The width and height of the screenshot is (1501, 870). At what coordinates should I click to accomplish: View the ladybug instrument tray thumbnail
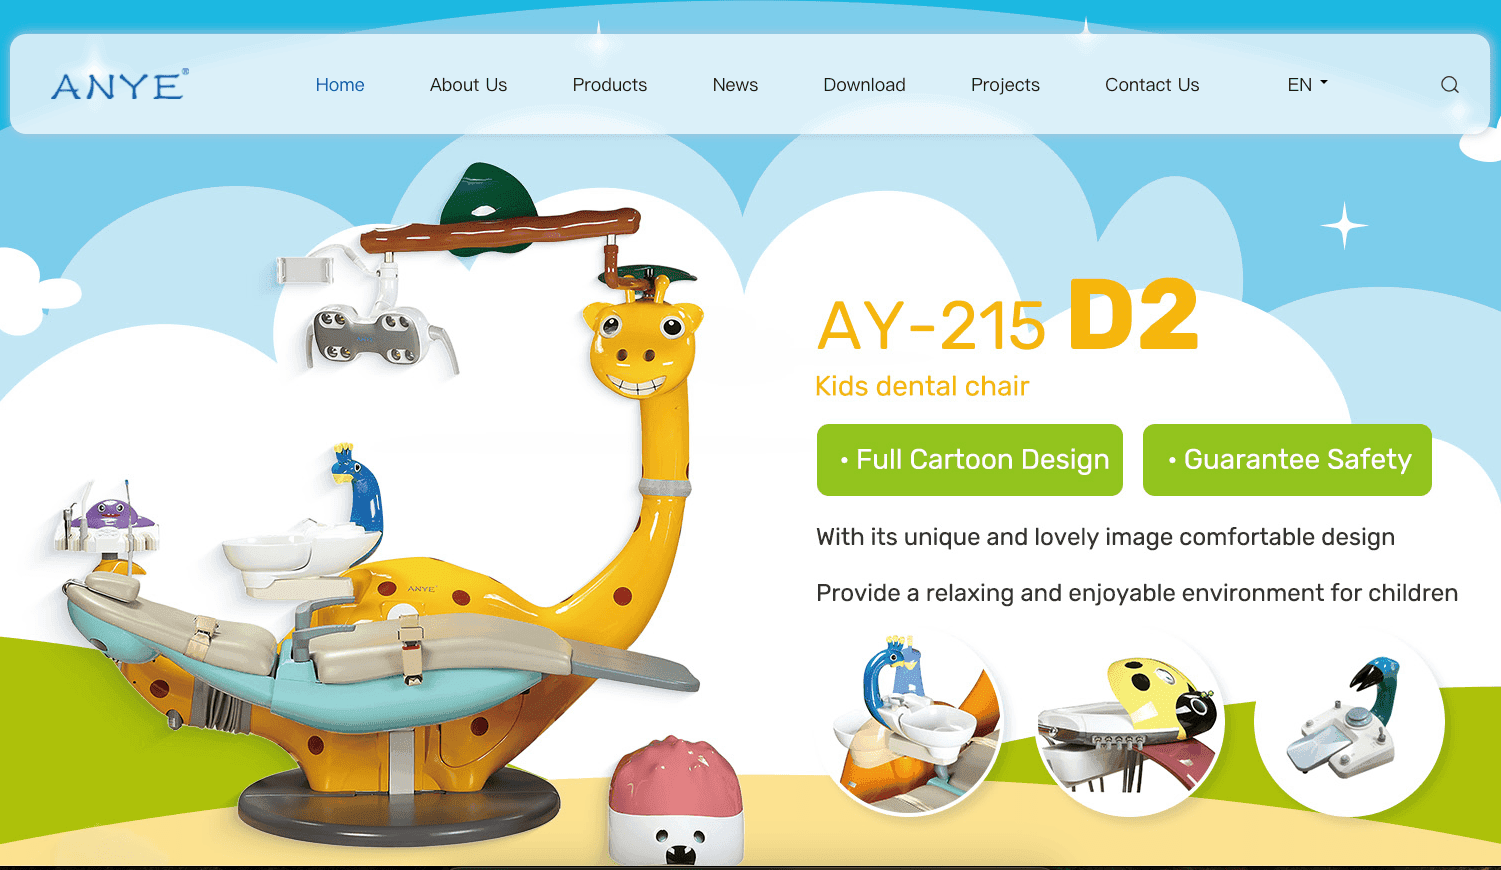(x=1130, y=723)
